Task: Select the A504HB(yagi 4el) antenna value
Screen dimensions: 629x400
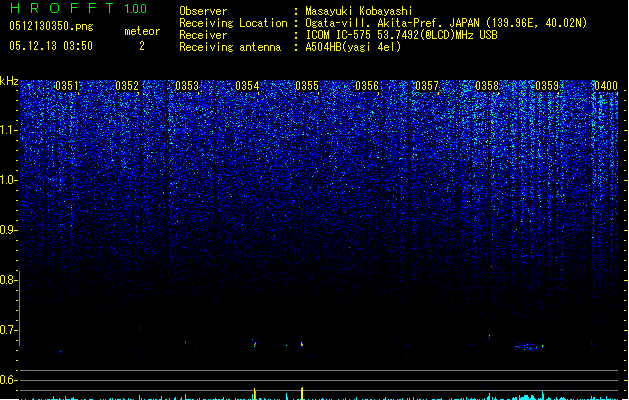Action: click(x=353, y=47)
